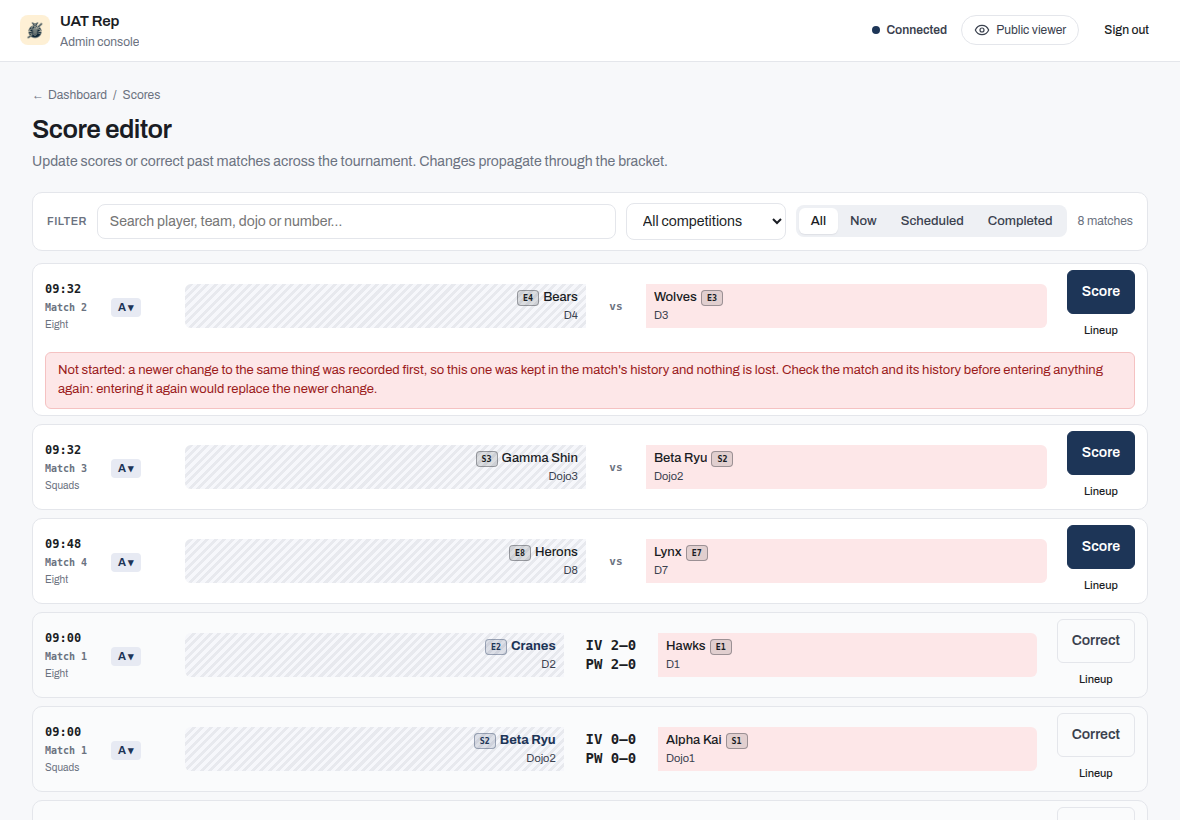Click the back arrow before Dashboard

pyautogui.click(x=38, y=96)
